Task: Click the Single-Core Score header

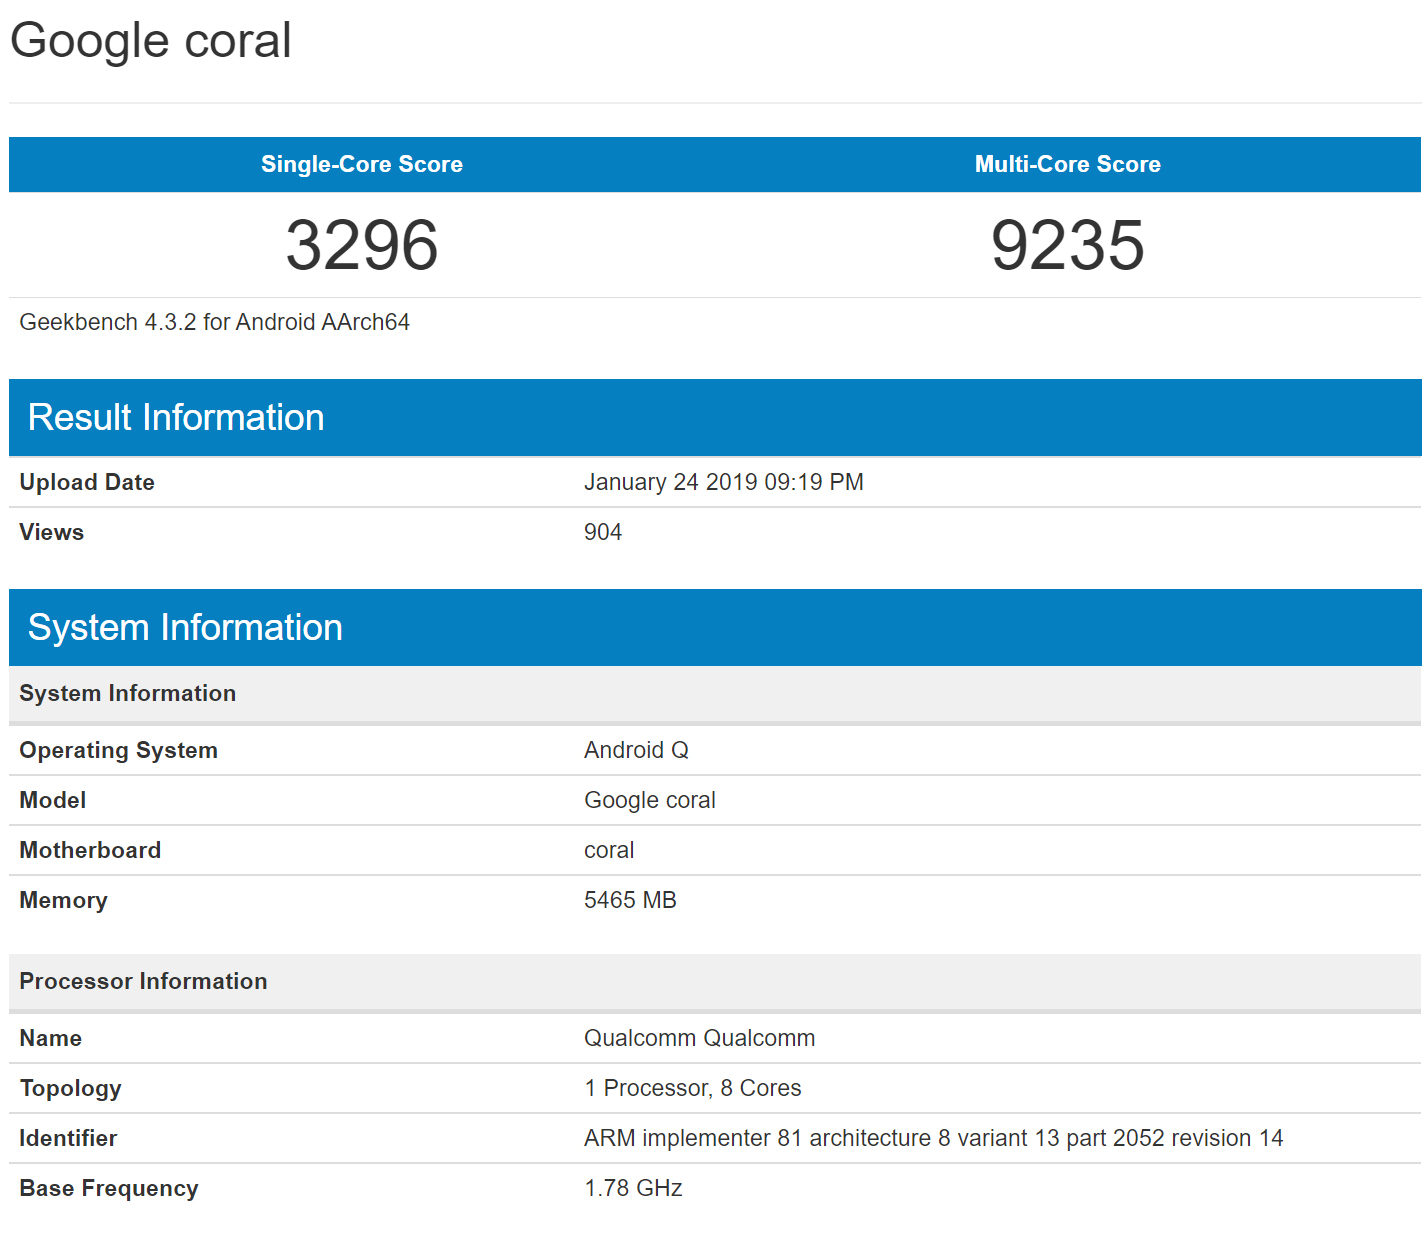Action: 361,164
